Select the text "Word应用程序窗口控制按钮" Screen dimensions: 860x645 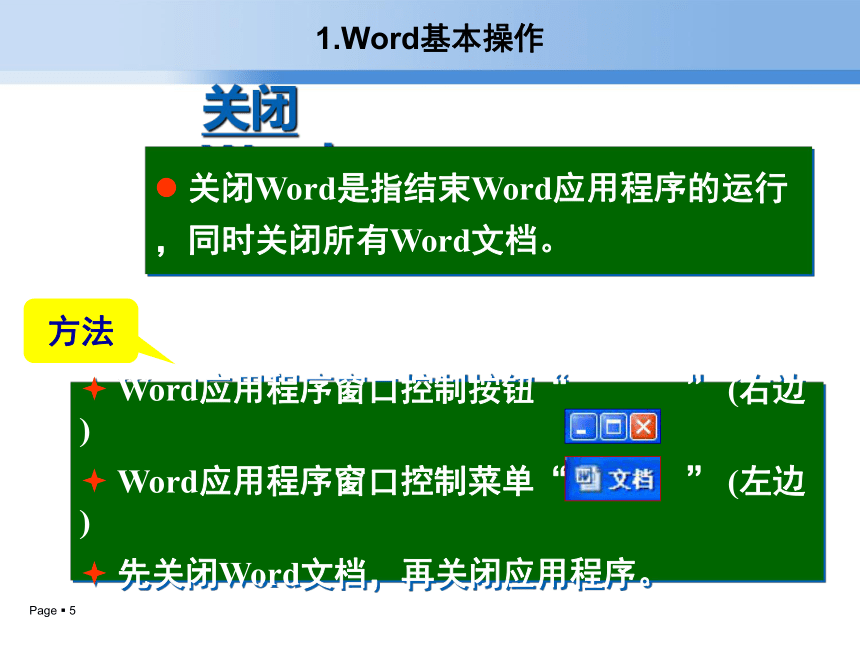tap(326, 391)
